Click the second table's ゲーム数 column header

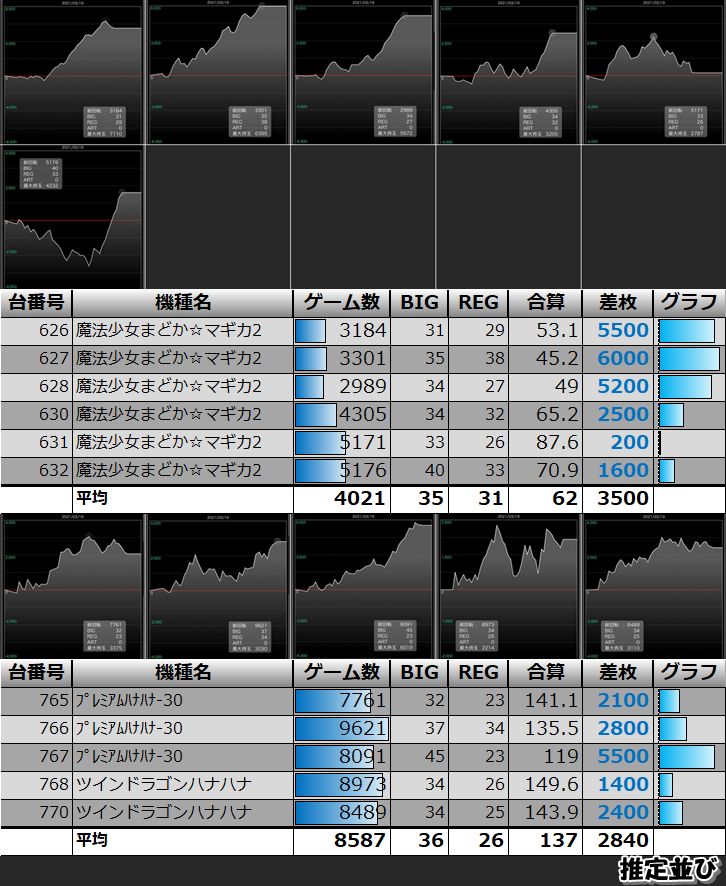[342, 672]
